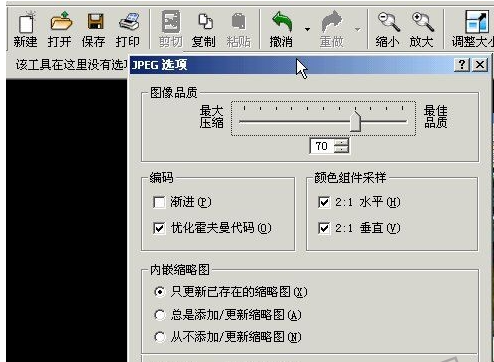The height and width of the screenshot is (362, 494).
Task: Click the JPEG 选项 title bar
Action: pos(310,64)
